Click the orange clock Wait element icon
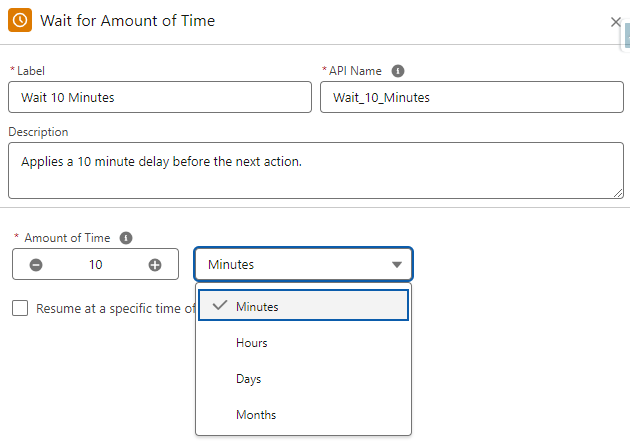This screenshot has width=630, height=447. [x=20, y=20]
